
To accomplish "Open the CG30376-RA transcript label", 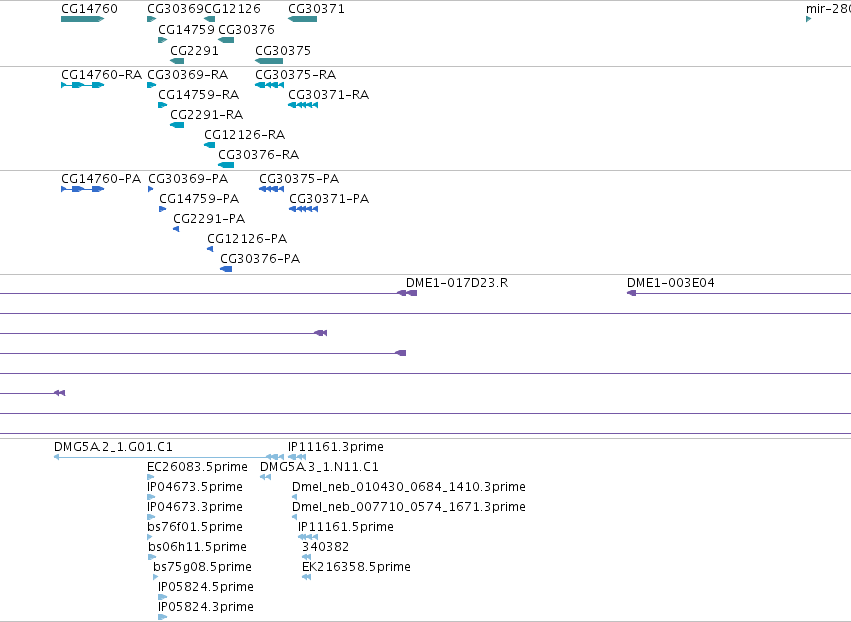I will click(258, 155).
